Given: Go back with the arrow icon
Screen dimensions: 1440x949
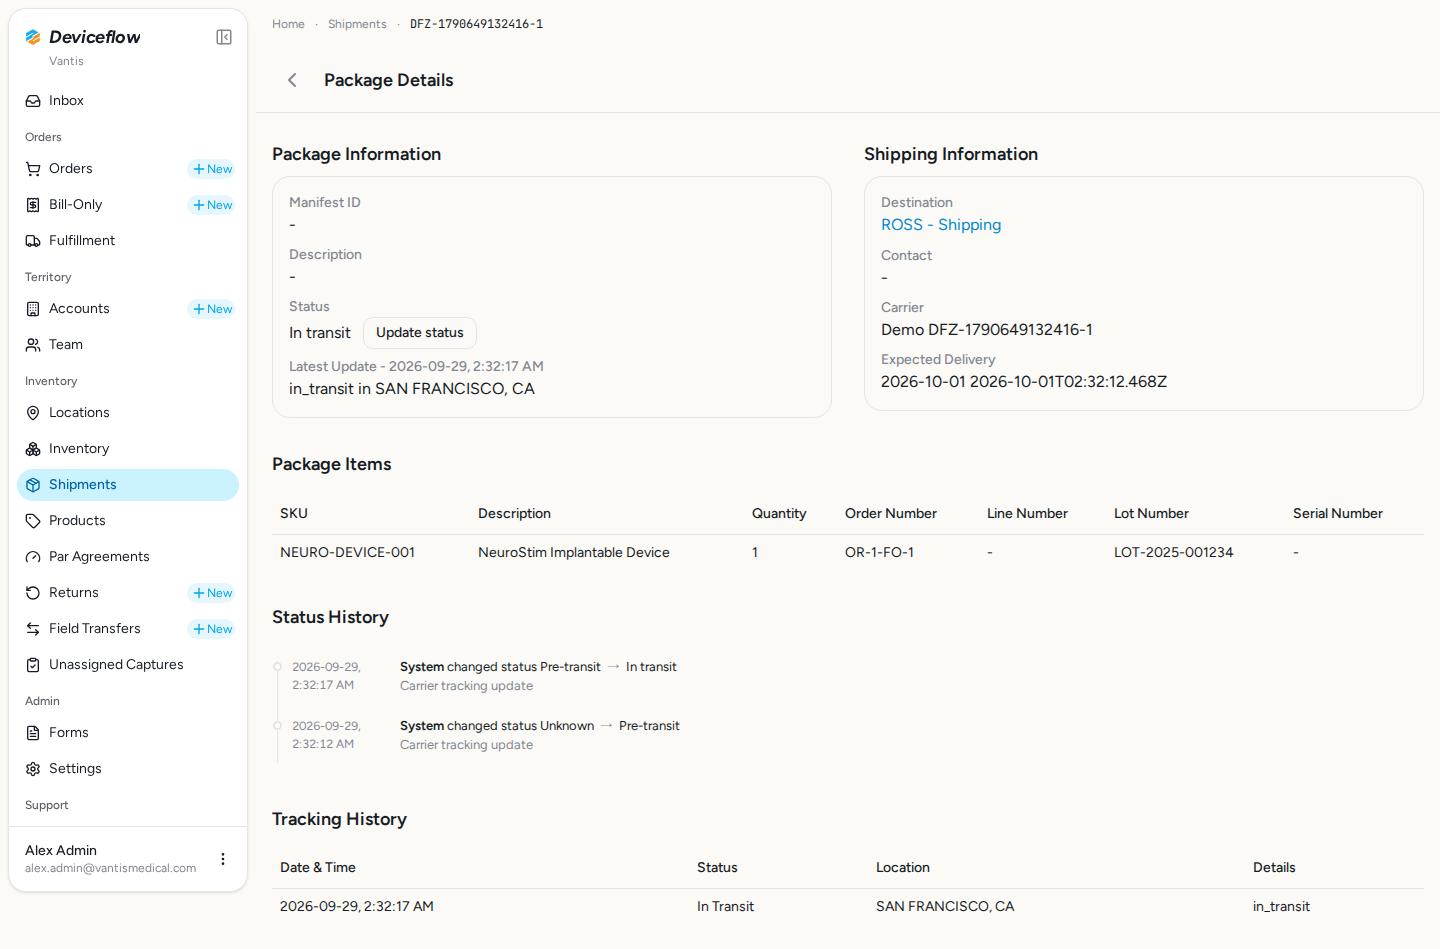Looking at the screenshot, I should [292, 80].
